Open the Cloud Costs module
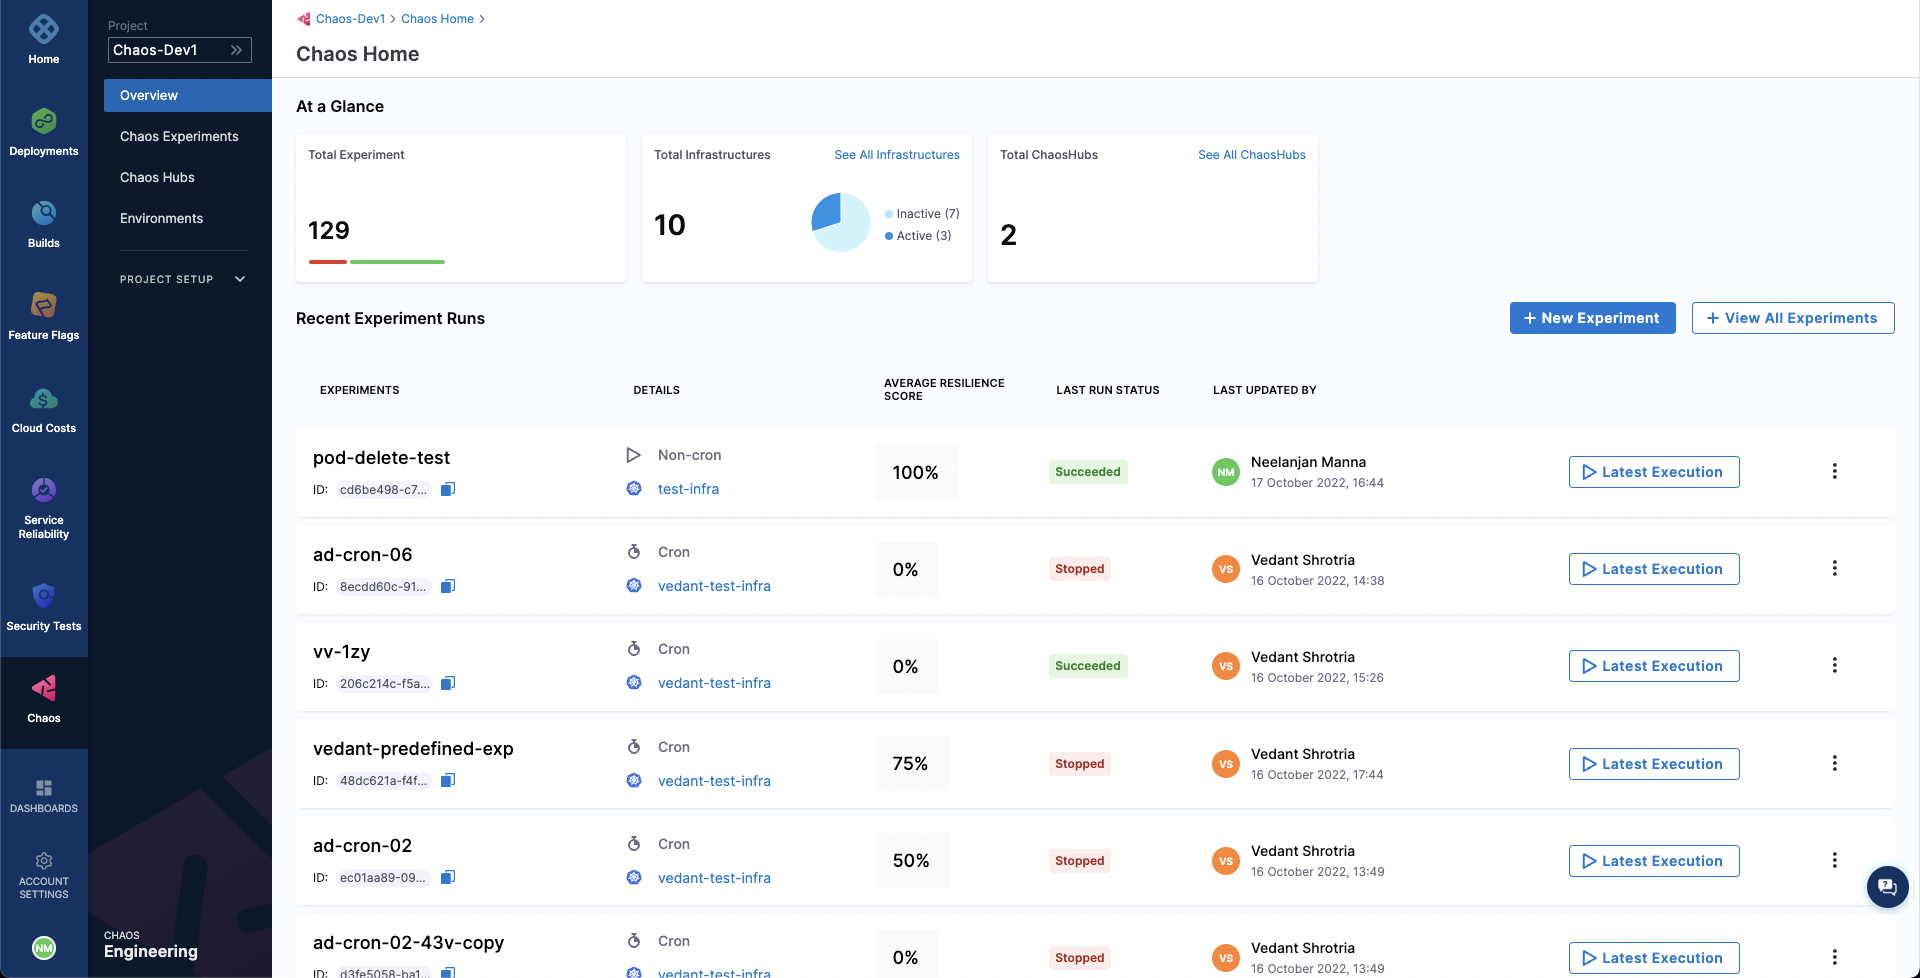The height and width of the screenshot is (978, 1920). [x=43, y=409]
